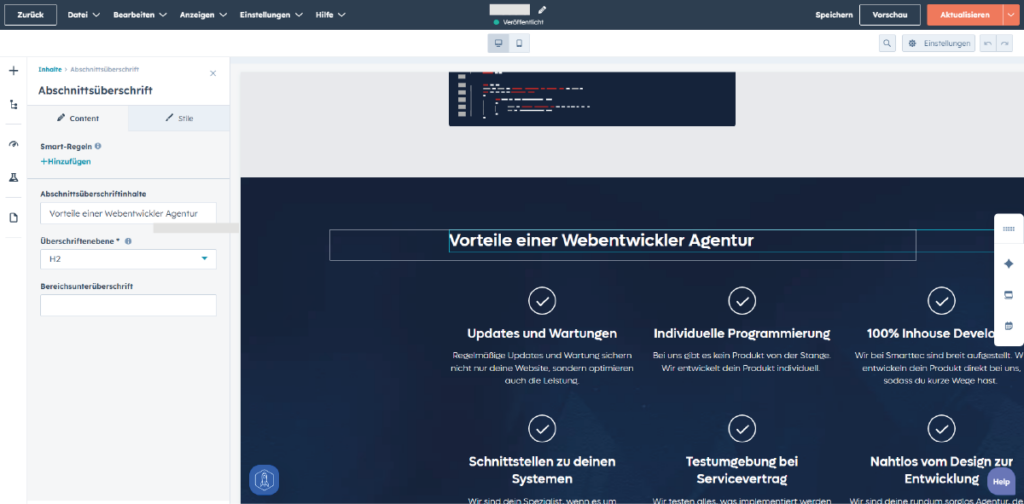Open the dropdown arrow beside Aktualisieren
Viewport: 1024px width, 504px height.
[1009, 15]
